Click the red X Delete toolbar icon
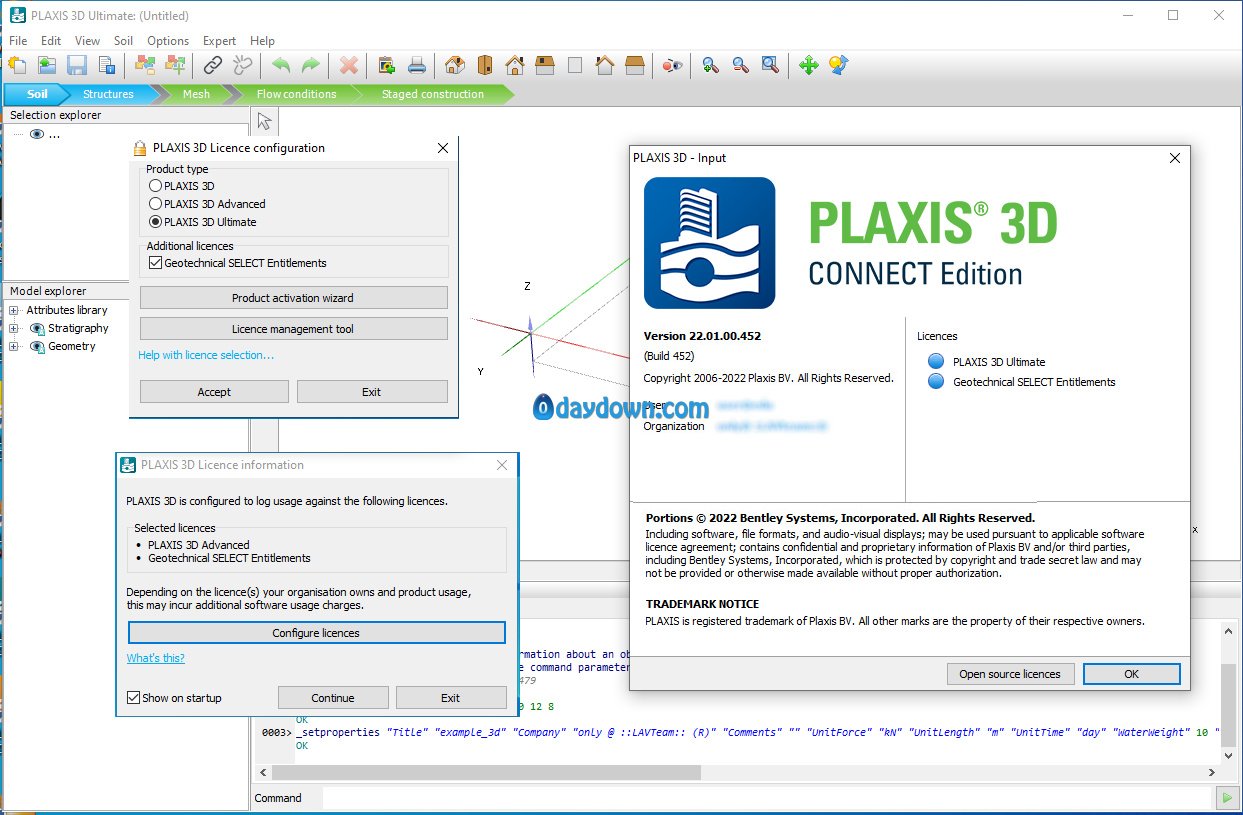Viewport: 1243px width, 815px height. [x=349, y=65]
